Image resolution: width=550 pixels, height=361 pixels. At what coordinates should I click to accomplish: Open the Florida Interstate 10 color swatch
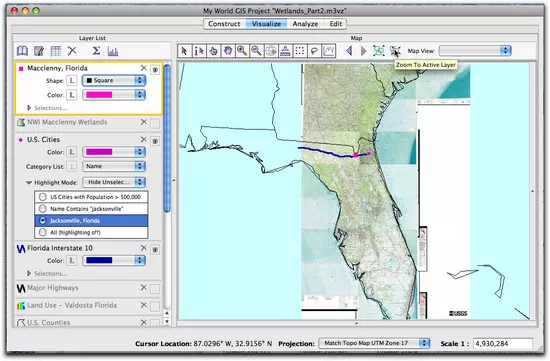(114, 260)
